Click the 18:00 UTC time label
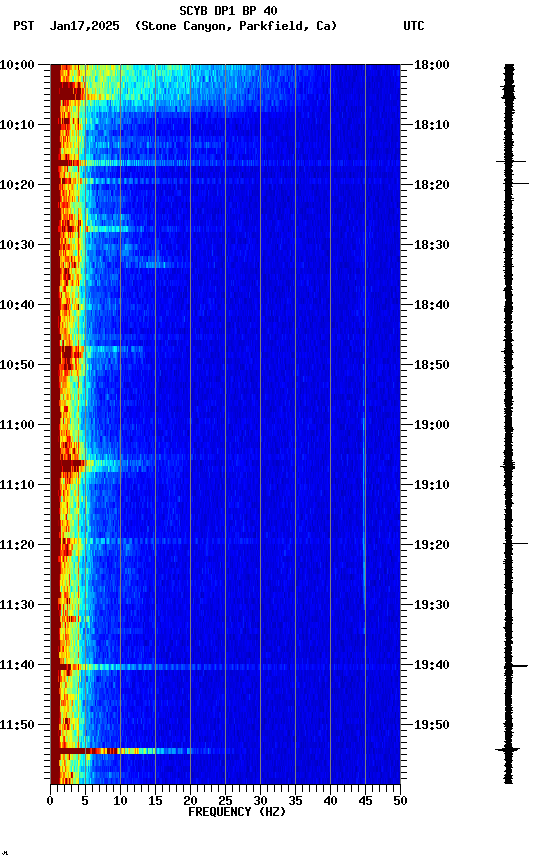This screenshot has width=552, height=864. click(x=432, y=65)
